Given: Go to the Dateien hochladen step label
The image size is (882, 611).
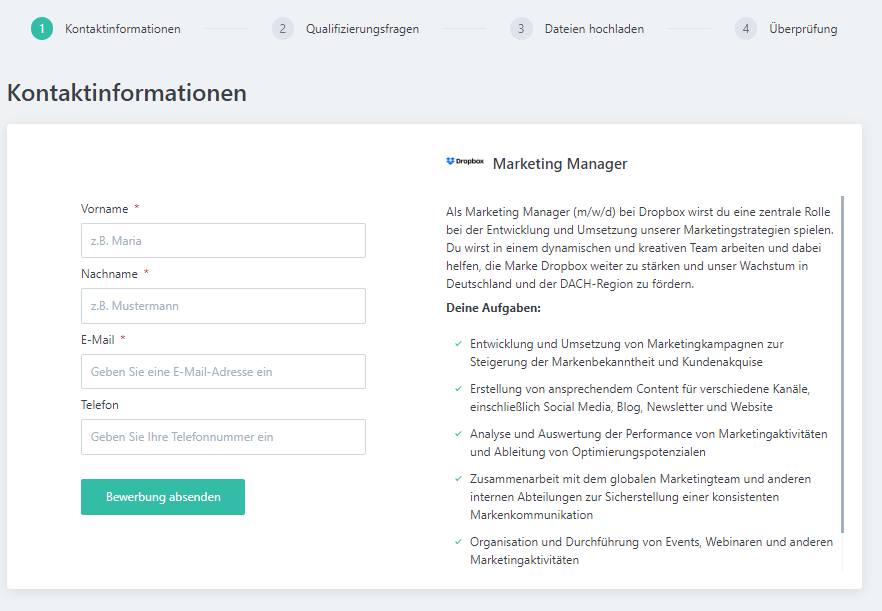Looking at the screenshot, I should pos(594,29).
